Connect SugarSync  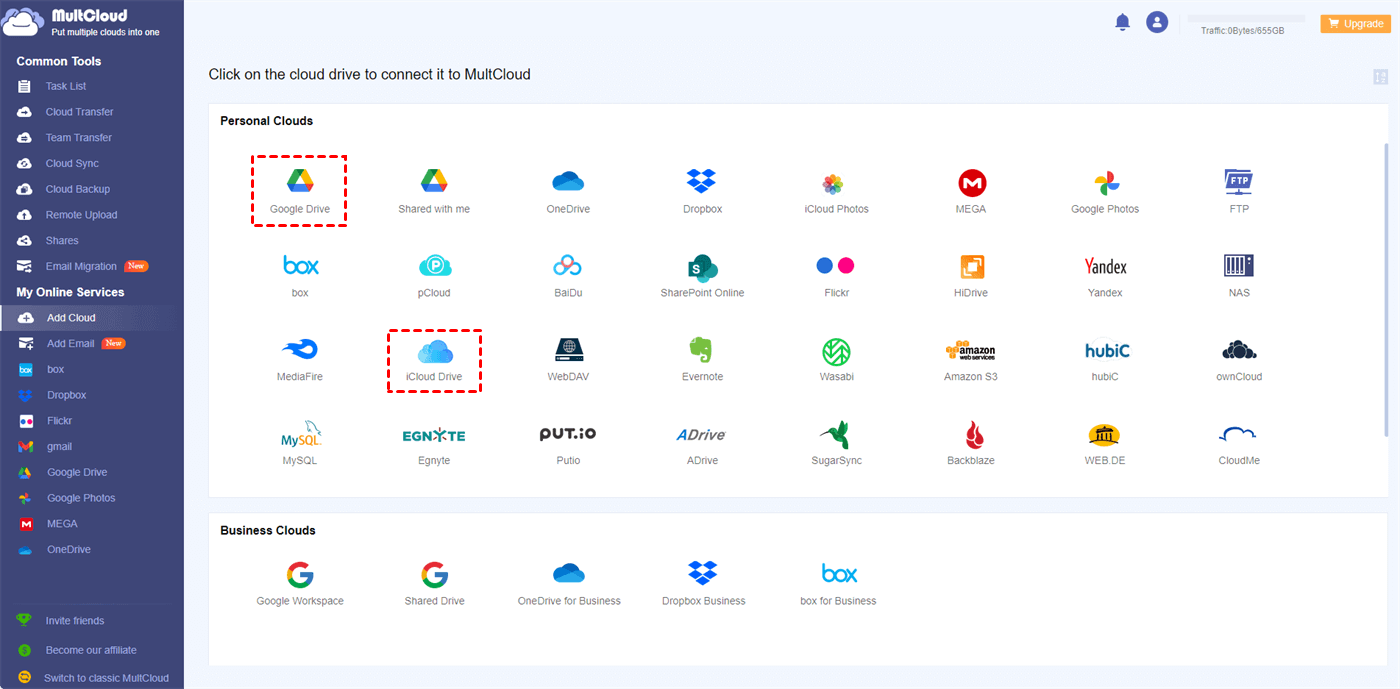(x=836, y=443)
